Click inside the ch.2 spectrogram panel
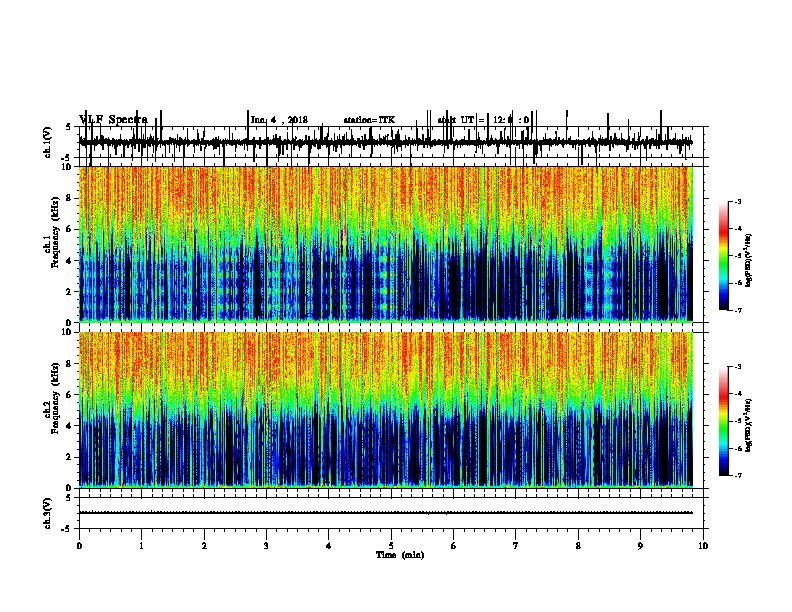Screen dimensions: 792x612 coord(386,410)
